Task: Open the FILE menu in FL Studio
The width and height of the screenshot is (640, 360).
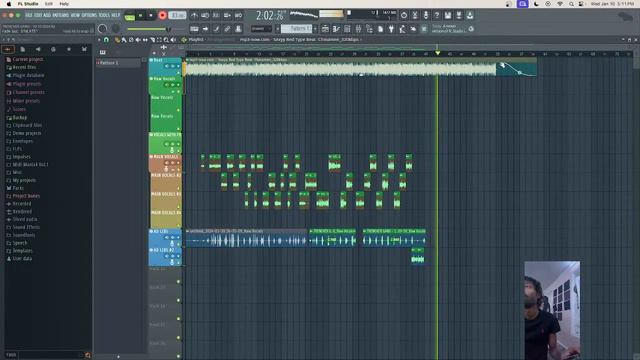Action: tap(29, 15)
